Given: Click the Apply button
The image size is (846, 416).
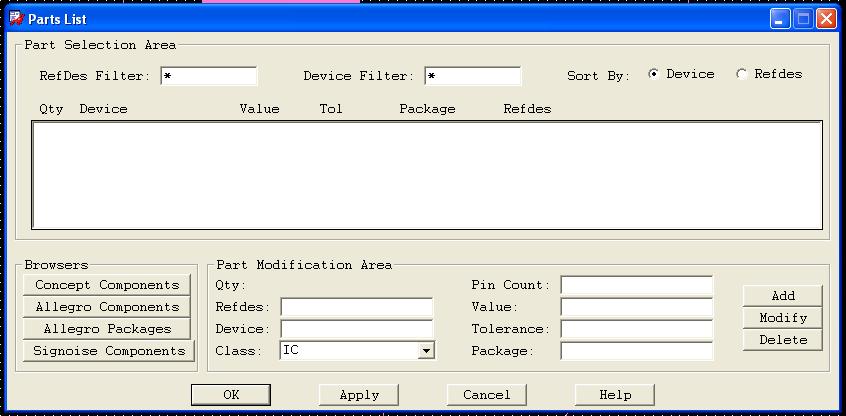Looking at the screenshot, I should click(x=359, y=395).
